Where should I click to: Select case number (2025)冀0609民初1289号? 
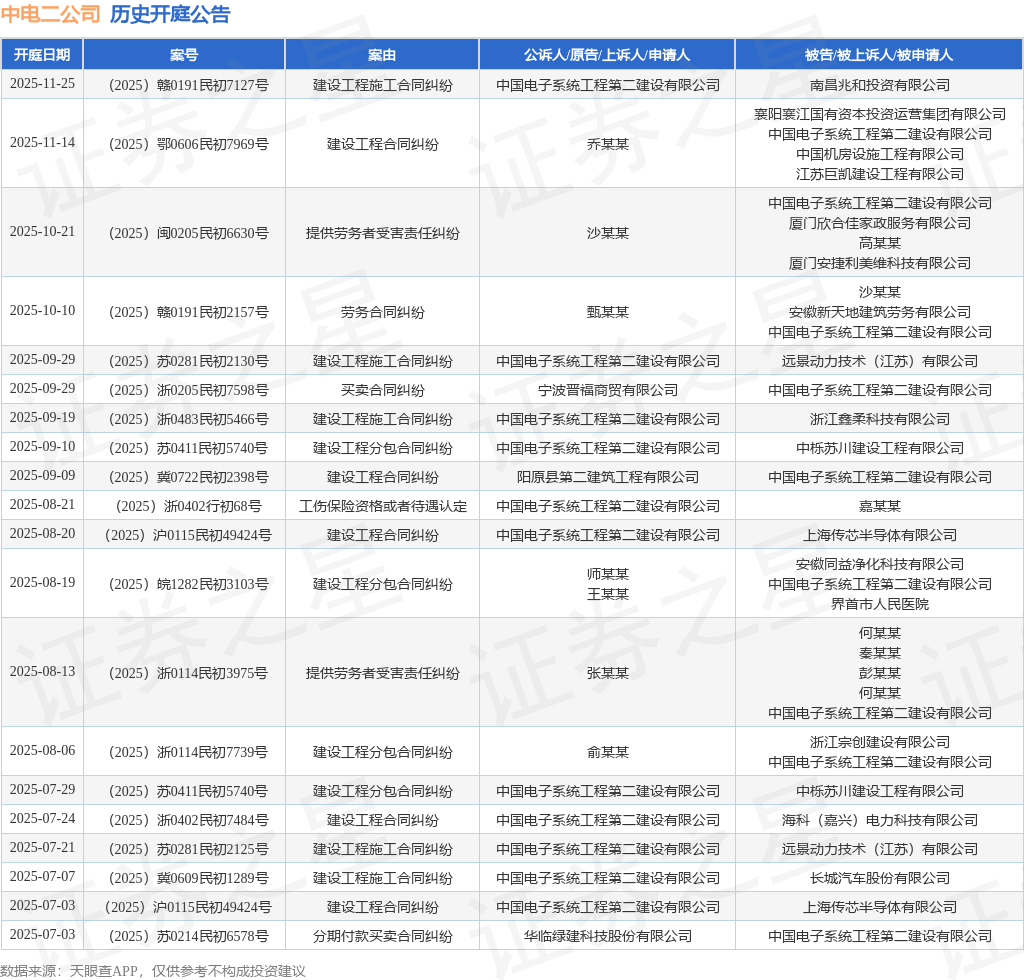[x=188, y=878]
